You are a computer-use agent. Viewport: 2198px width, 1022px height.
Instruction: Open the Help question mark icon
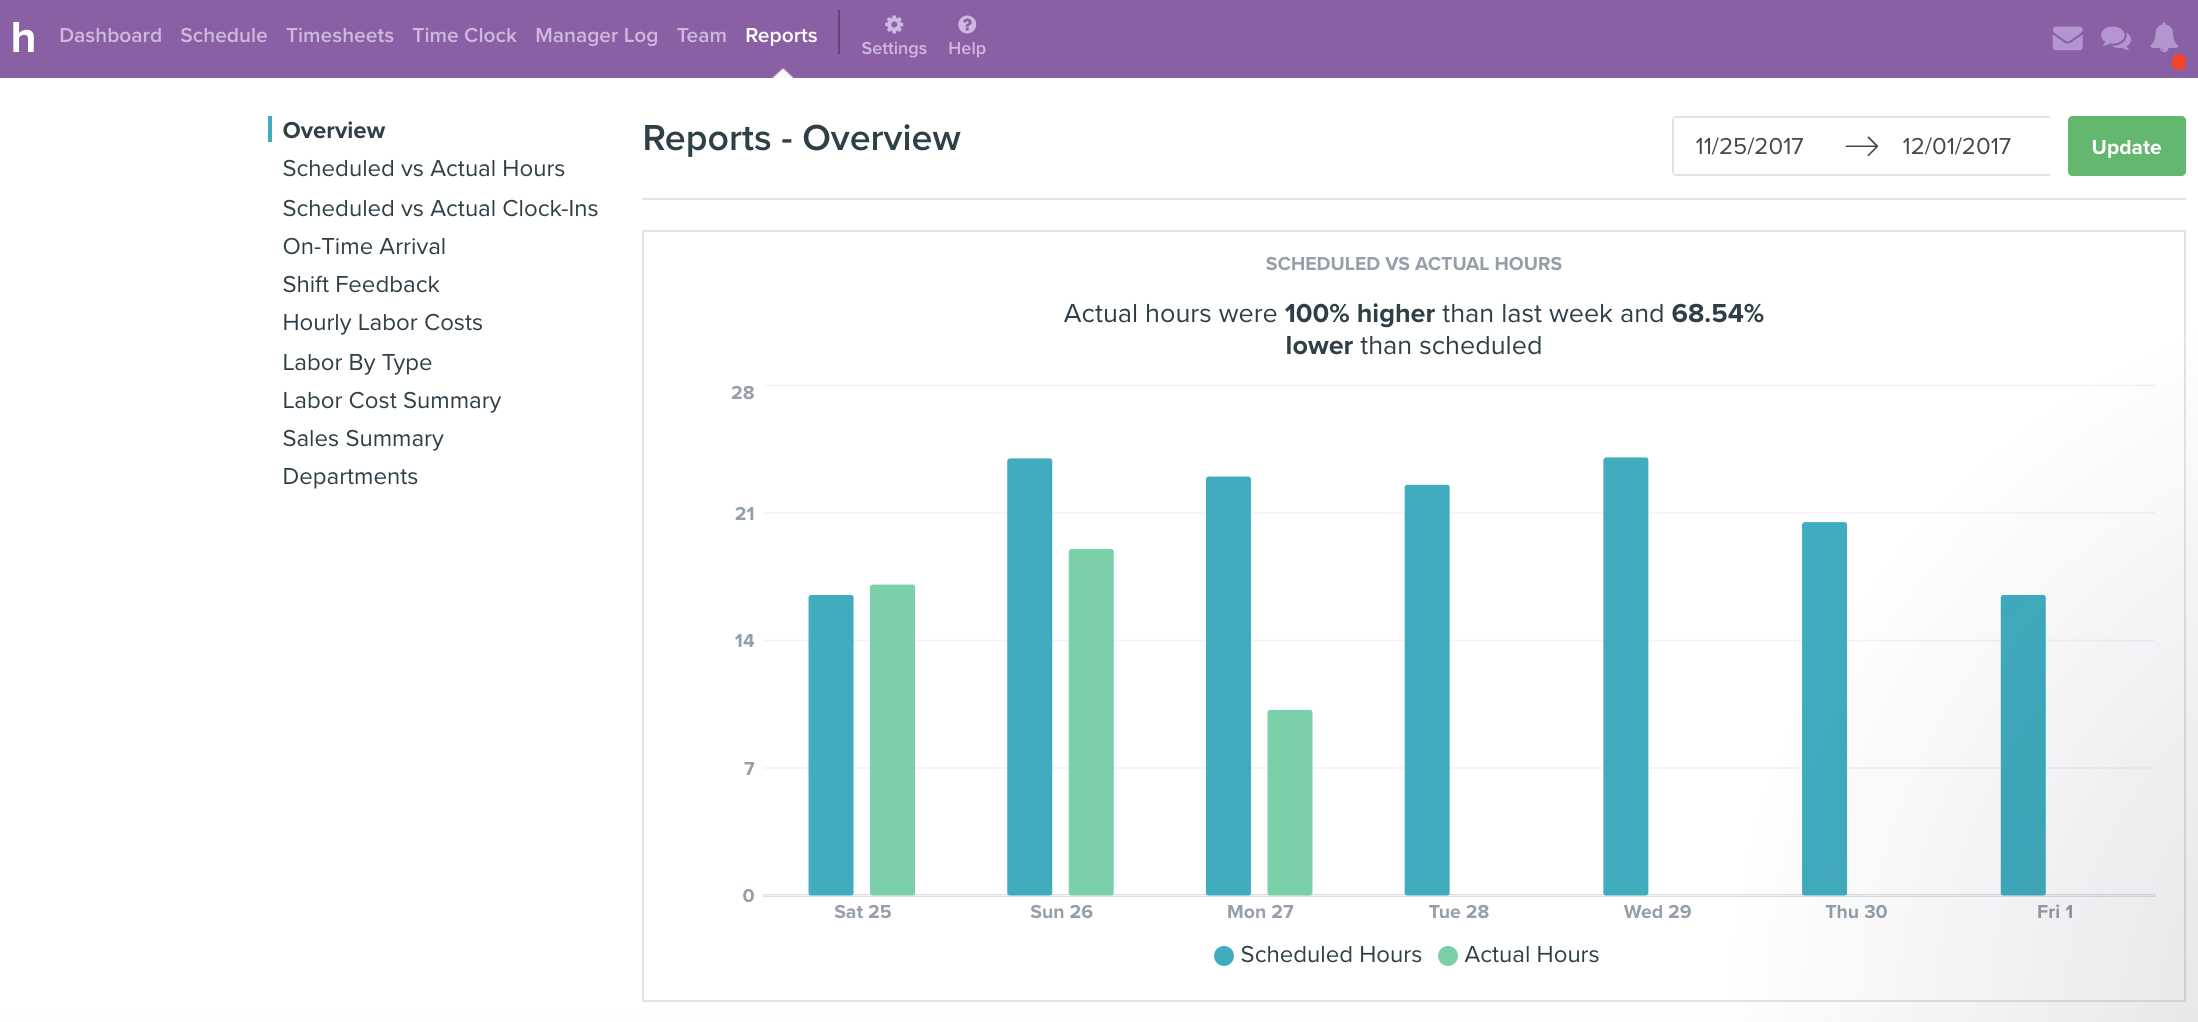pos(966,25)
